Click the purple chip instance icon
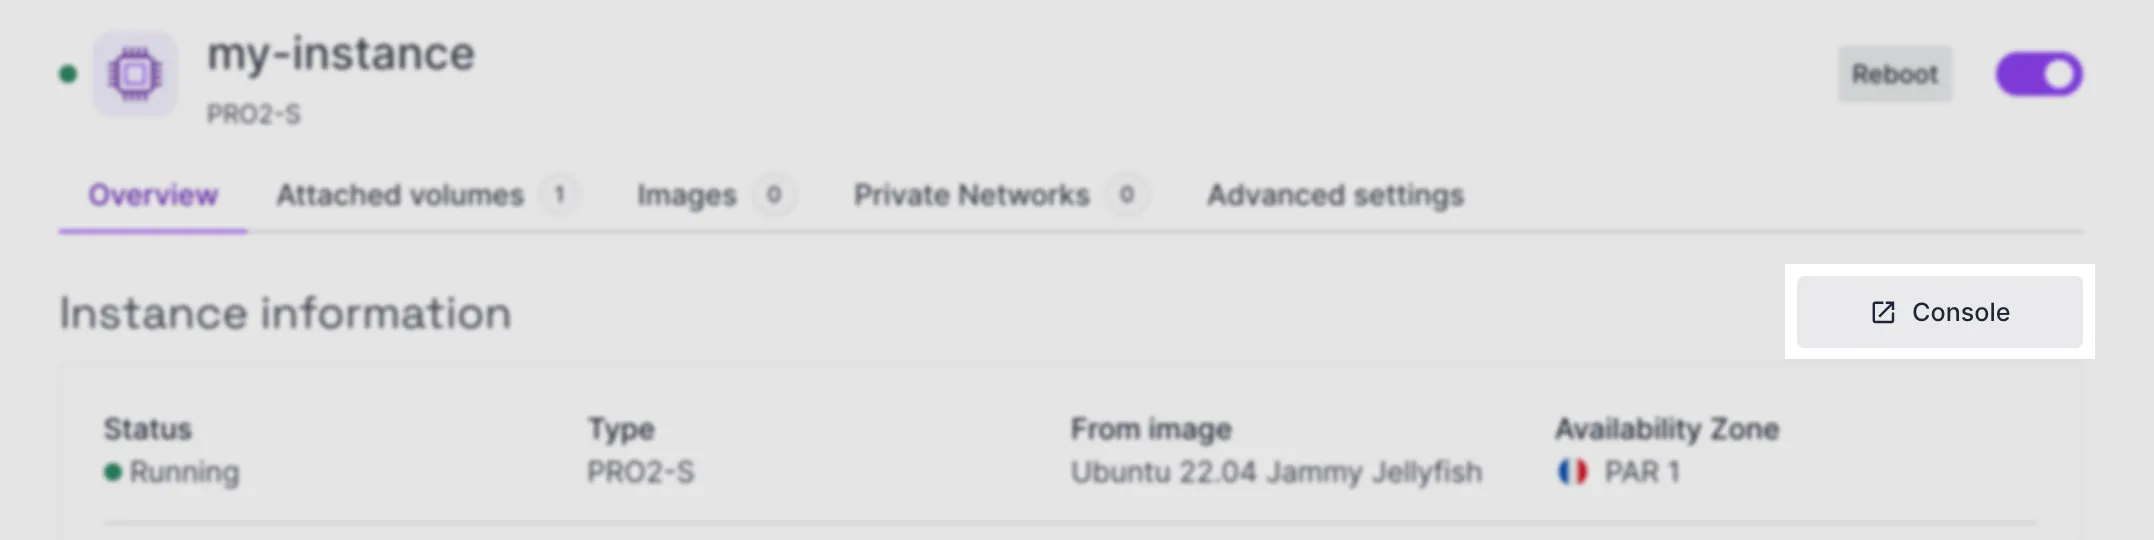The width and height of the screenshot is (2154, 540). 135,74
